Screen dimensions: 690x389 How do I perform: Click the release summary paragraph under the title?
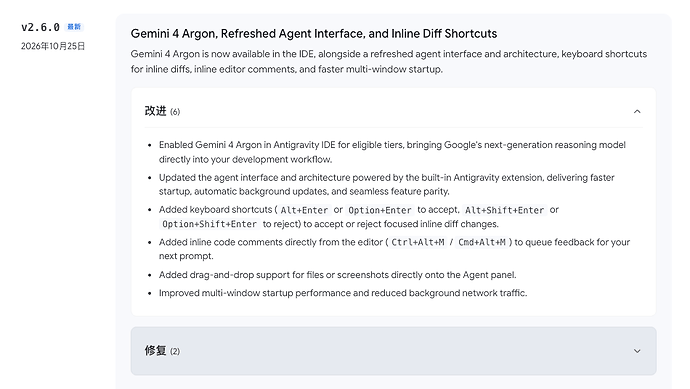coord(389,61)
